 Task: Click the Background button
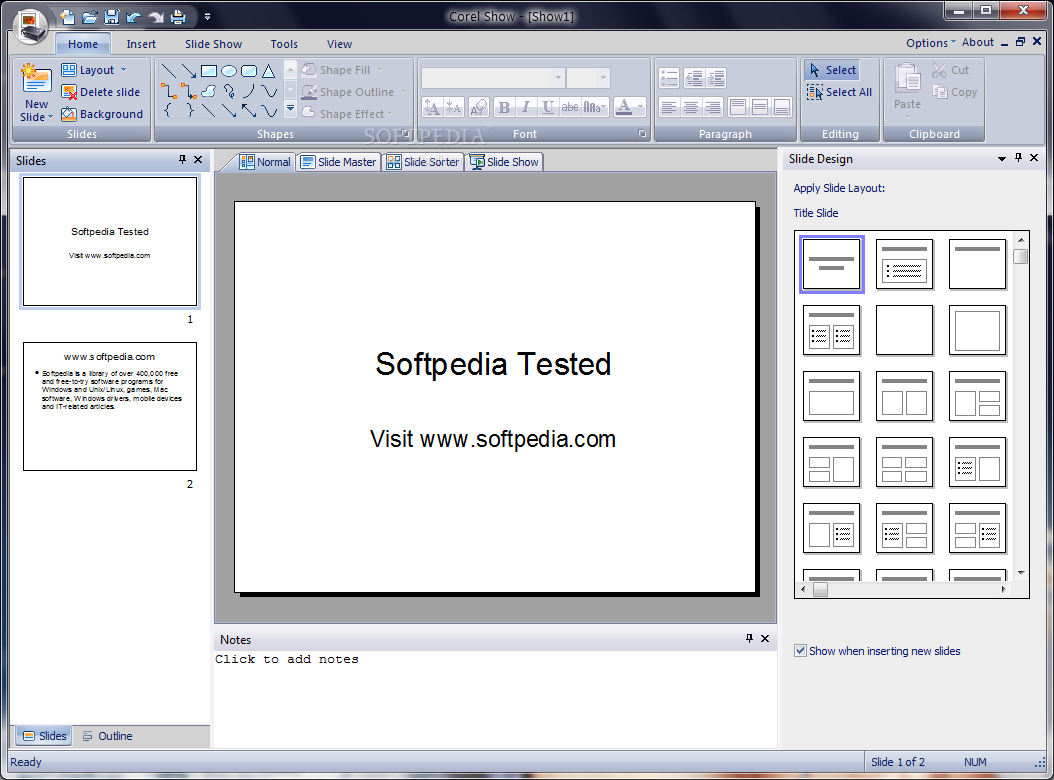[x=102, y=114]
